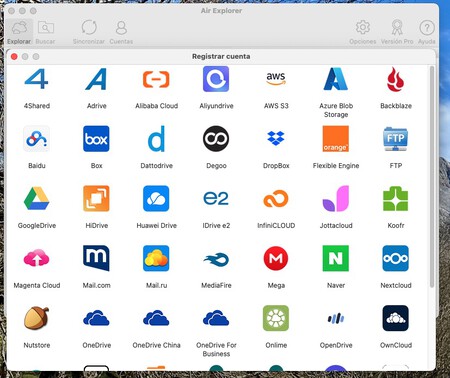Viewport: 450px width, 378px height.
Task: Choose the Adrive service icon
Action: coord(96,79)
